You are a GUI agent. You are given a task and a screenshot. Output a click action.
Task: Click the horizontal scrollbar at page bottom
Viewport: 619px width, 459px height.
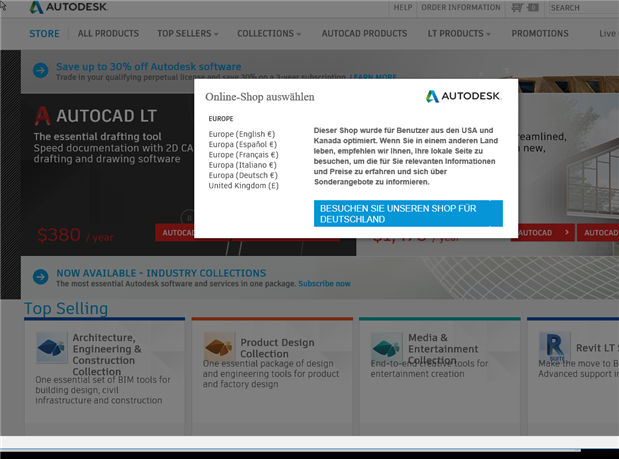tap(290, 450)
